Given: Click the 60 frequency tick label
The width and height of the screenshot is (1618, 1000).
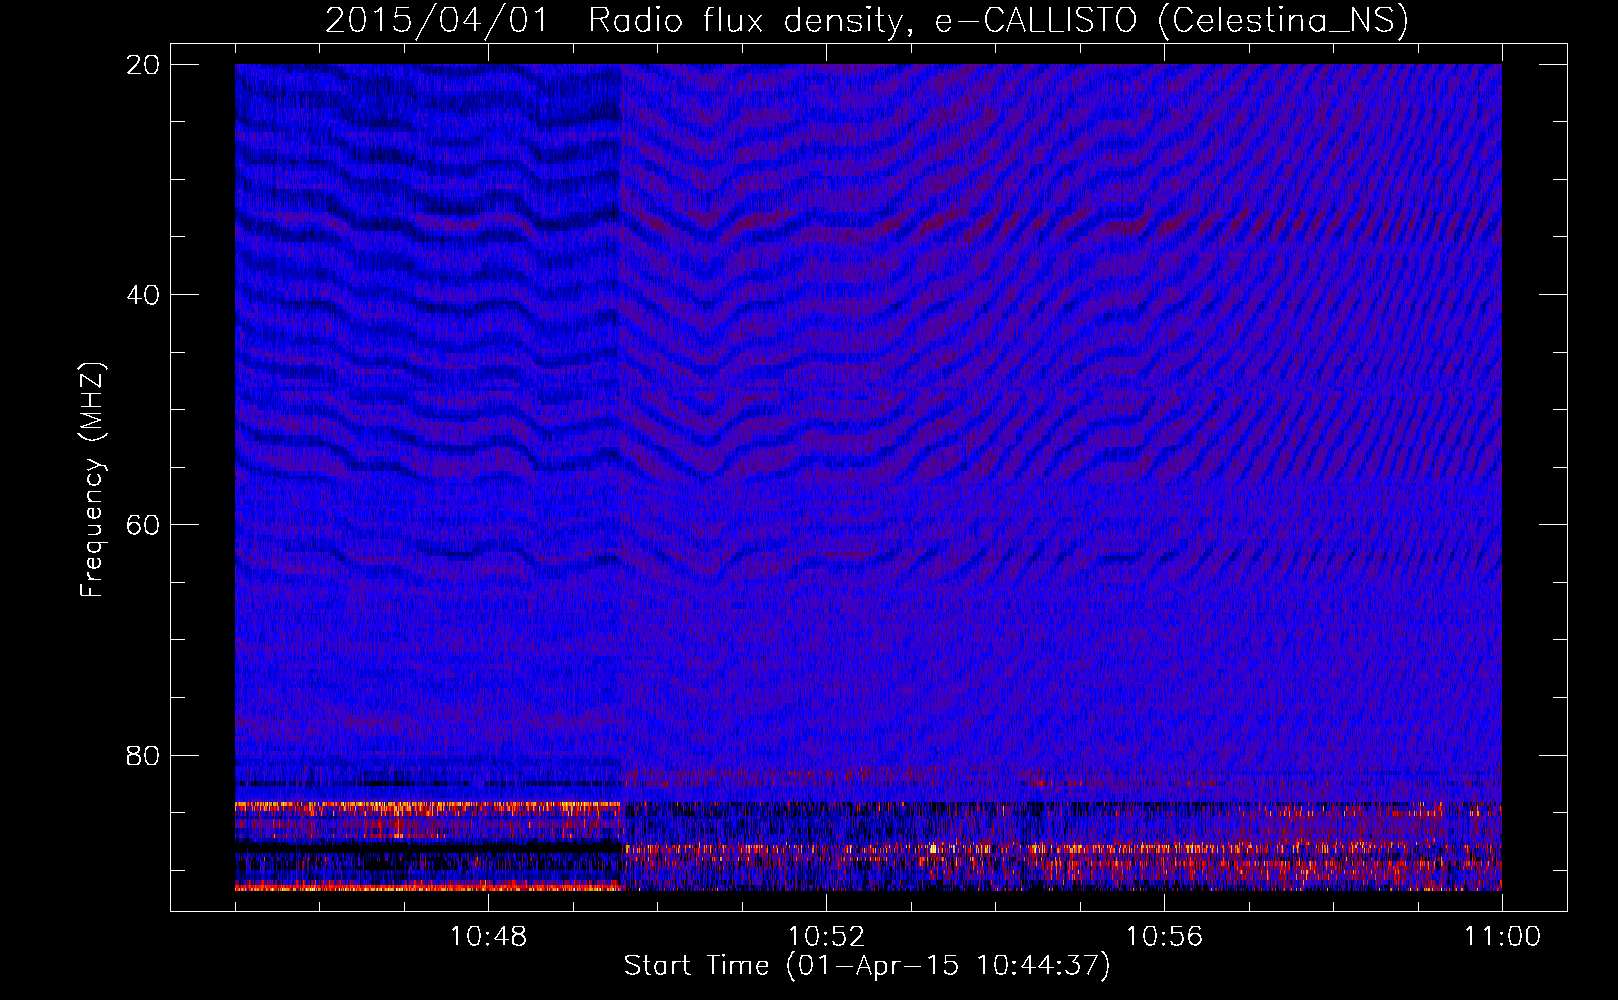Looking at the screenshot, I should pyautogui.click(x=143, y=525).
